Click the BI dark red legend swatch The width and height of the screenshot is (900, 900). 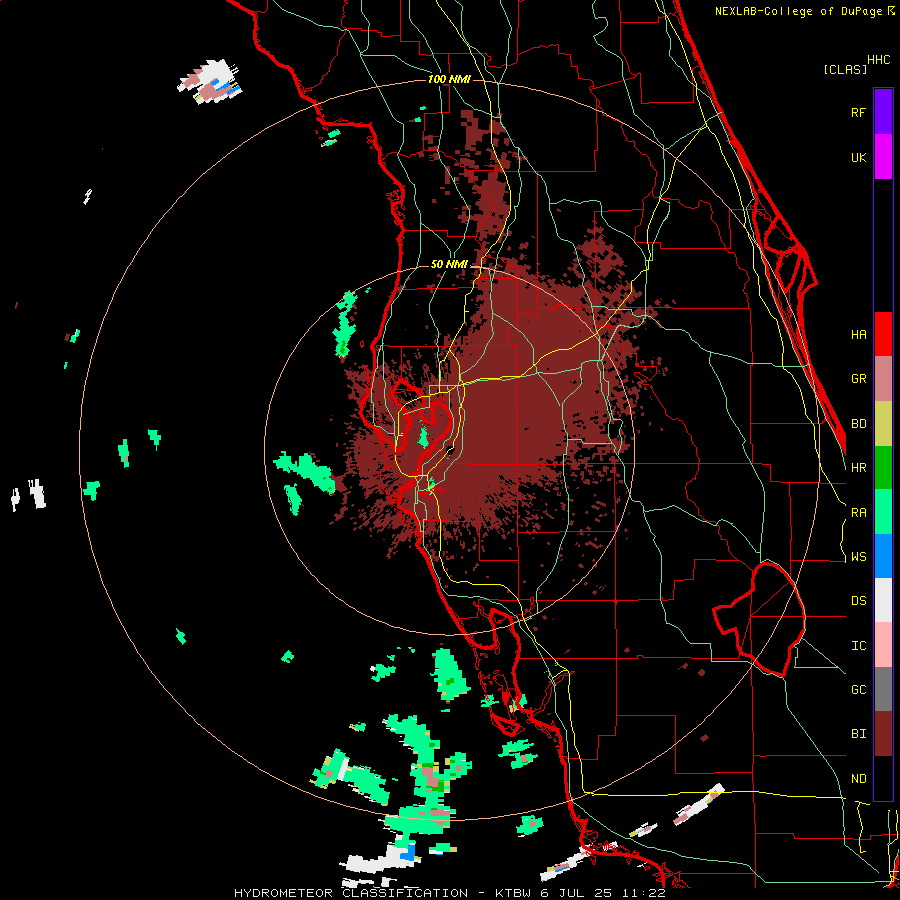(883, 734)
